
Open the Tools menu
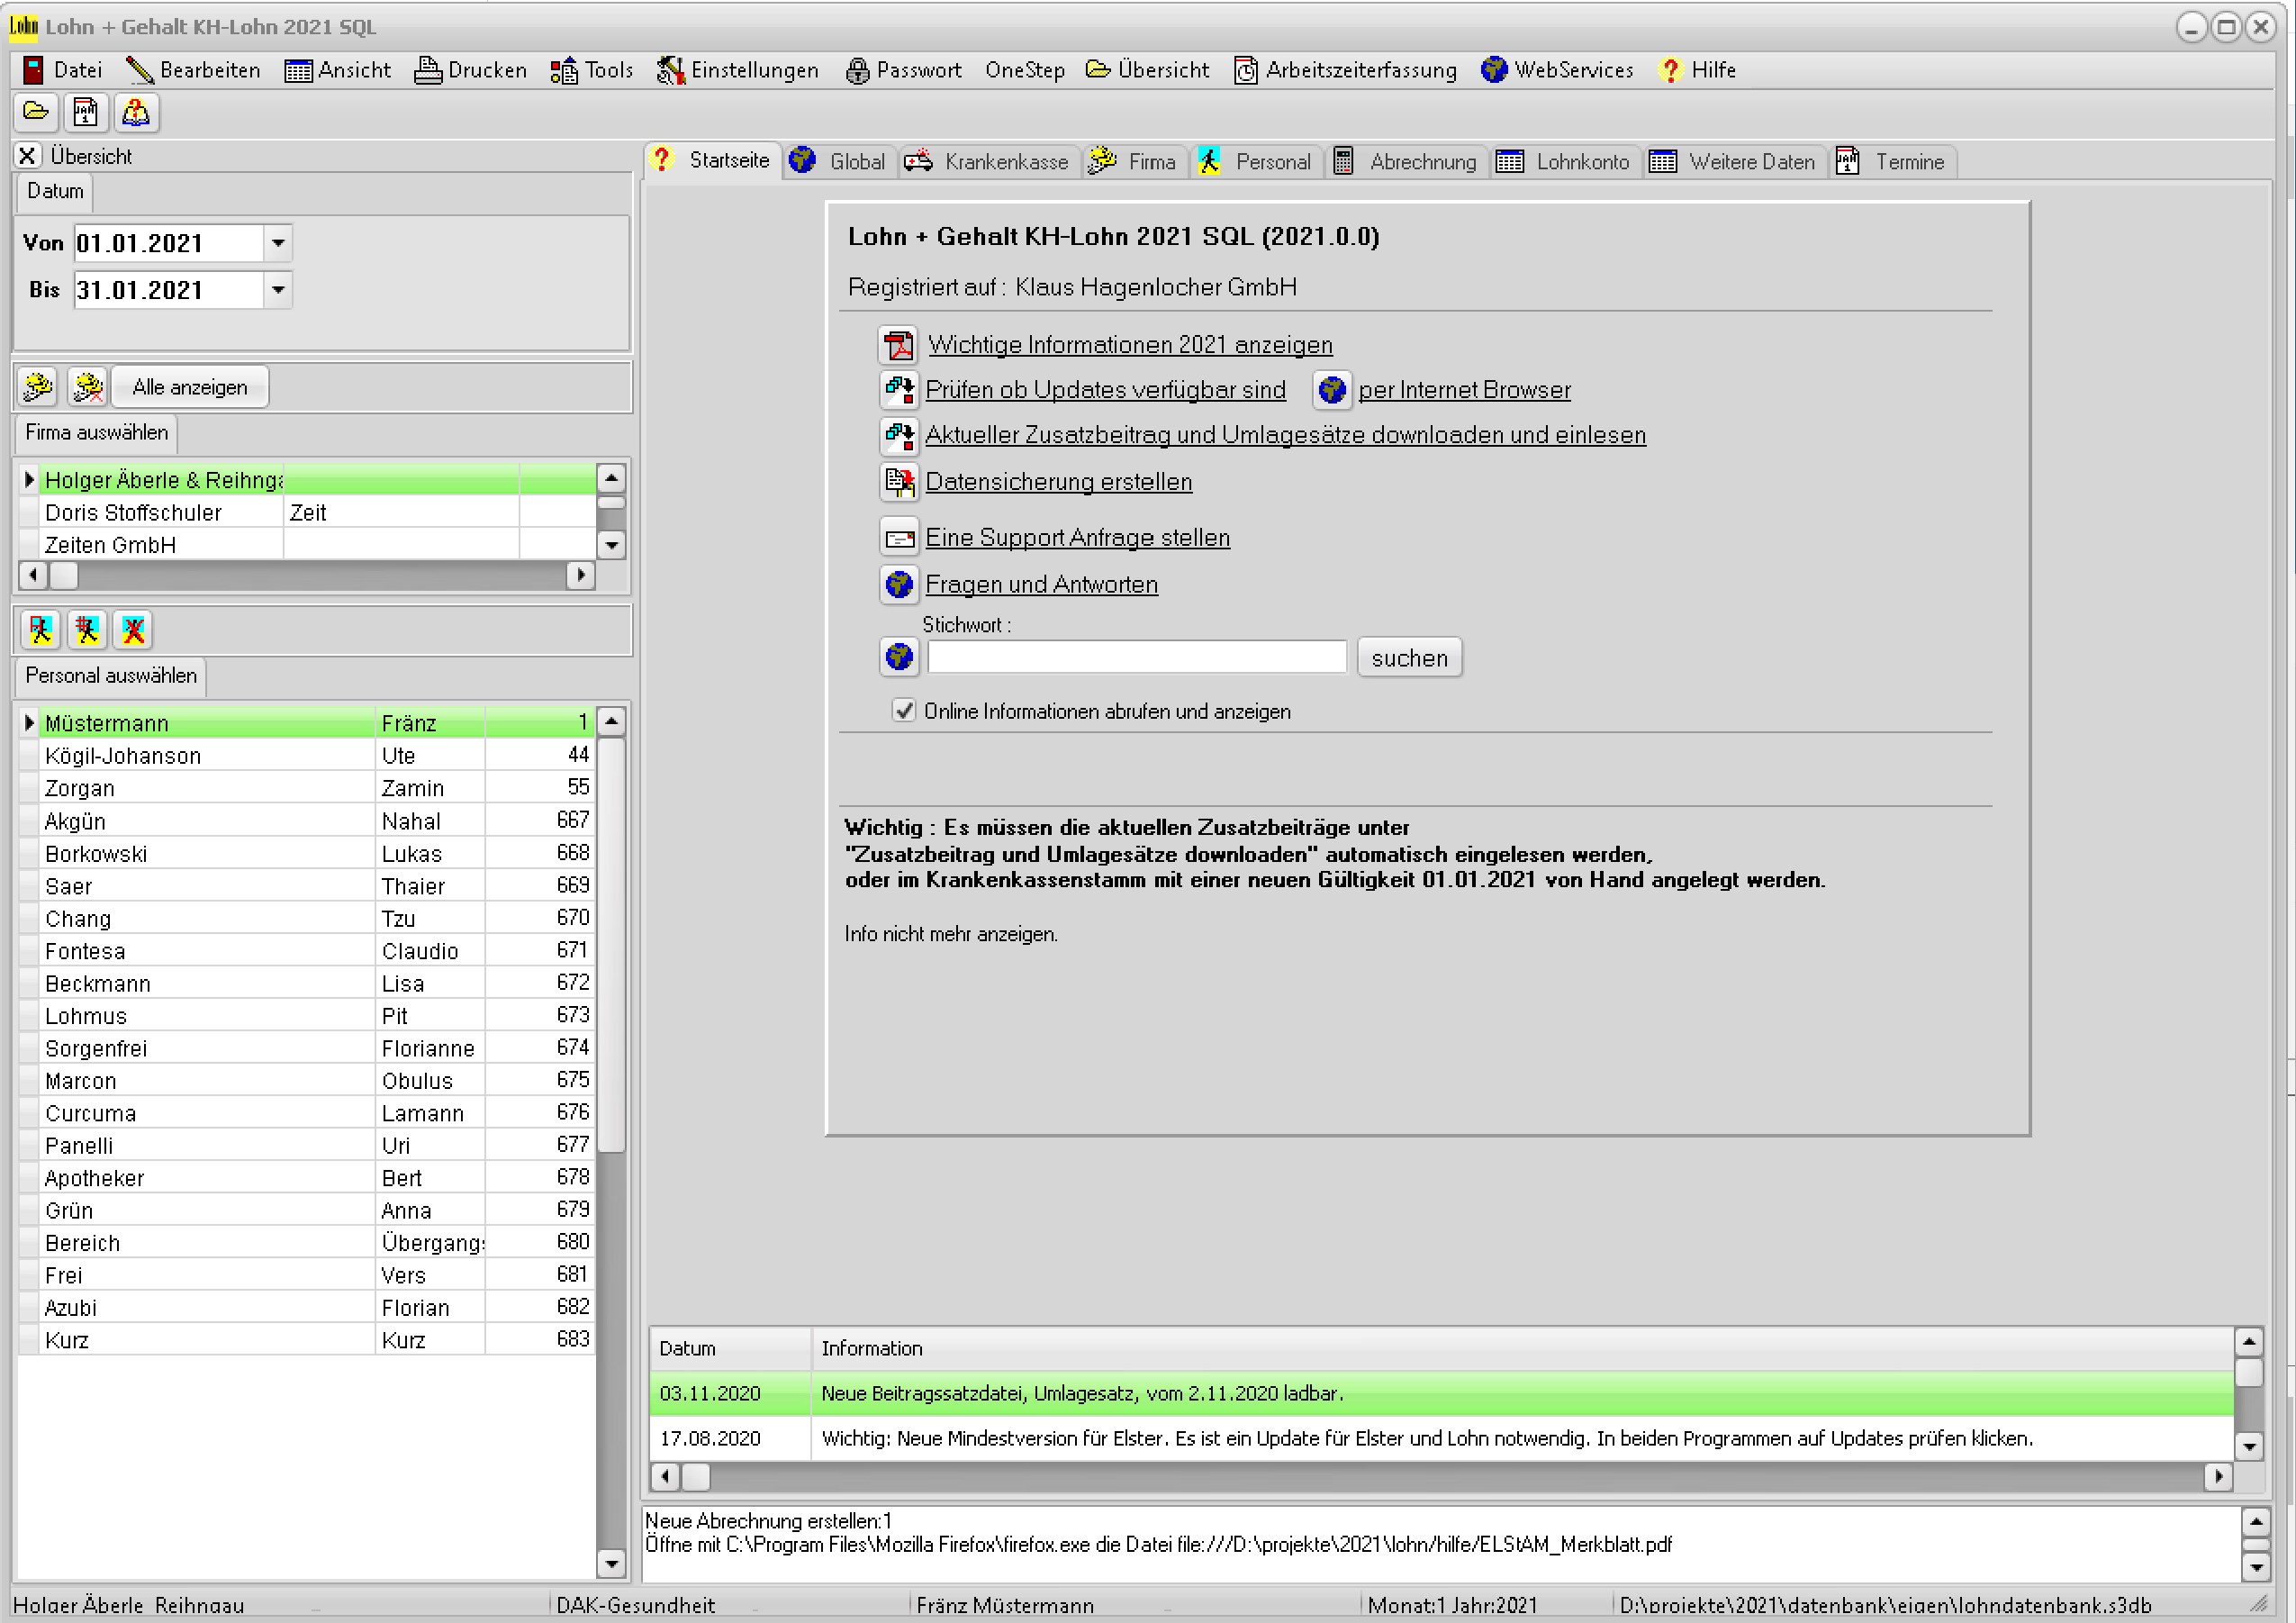click(592, 70)
